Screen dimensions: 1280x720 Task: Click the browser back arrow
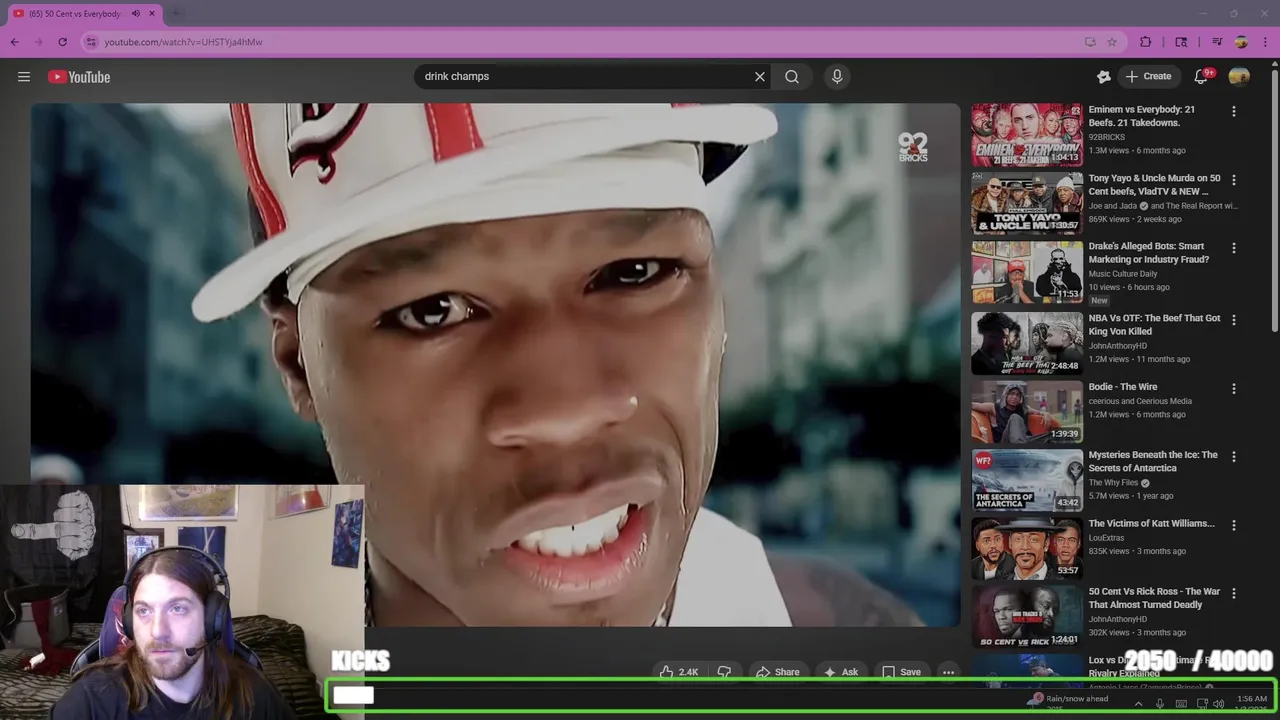tap(15, 42)
